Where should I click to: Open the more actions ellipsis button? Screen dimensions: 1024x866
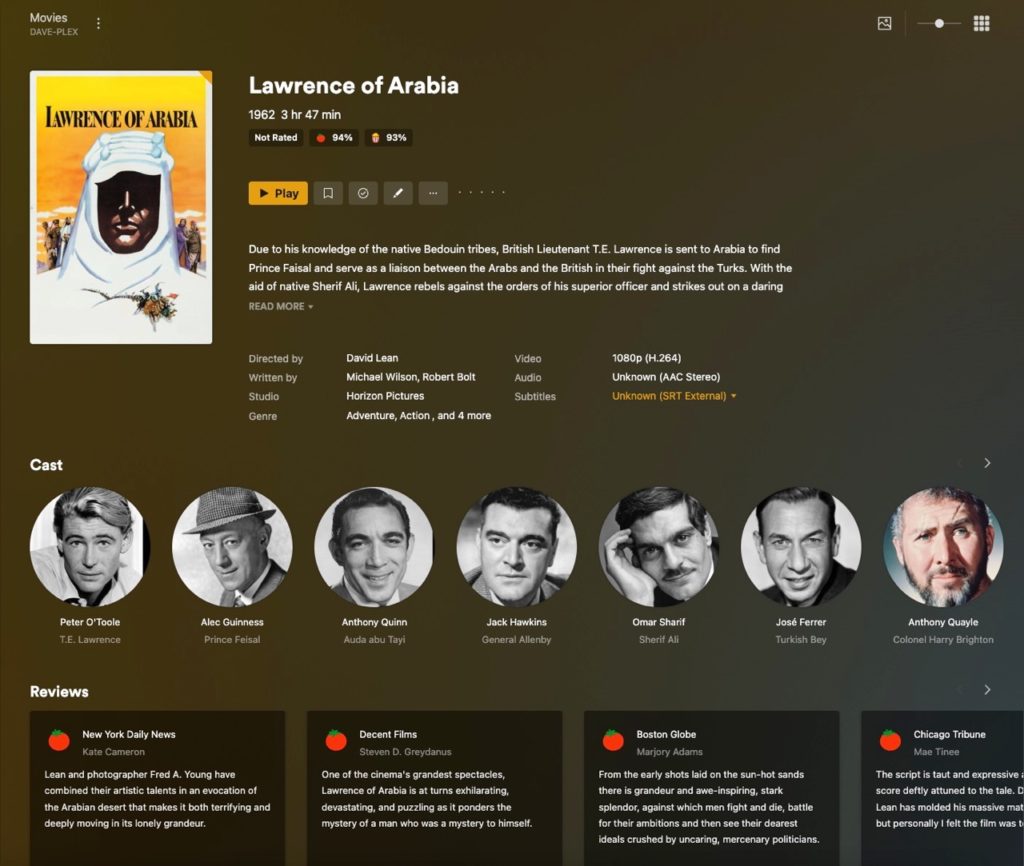point(433,193)
